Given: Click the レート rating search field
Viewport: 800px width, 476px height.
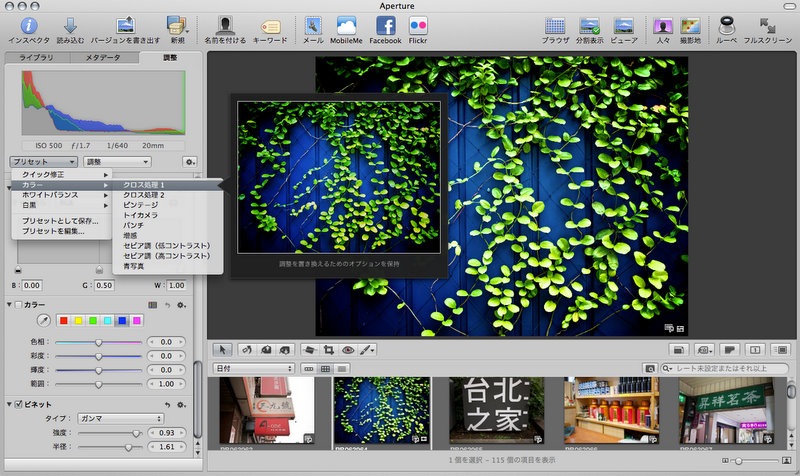Looking at the screenshot, I should point(724,368).
